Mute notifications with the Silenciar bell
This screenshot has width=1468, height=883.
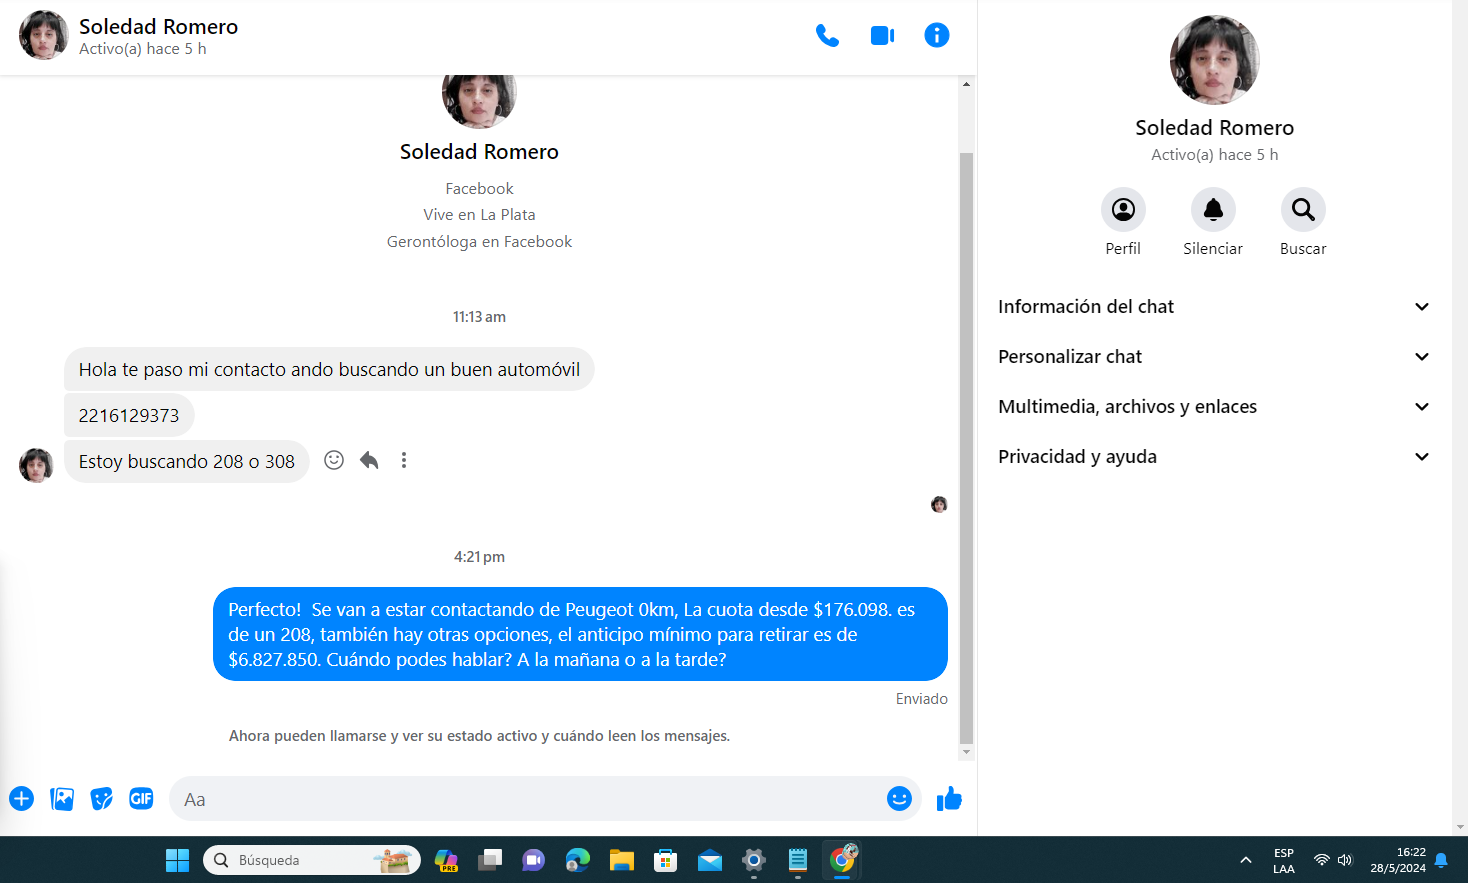pyautogui.click(x=1213, y=210)
